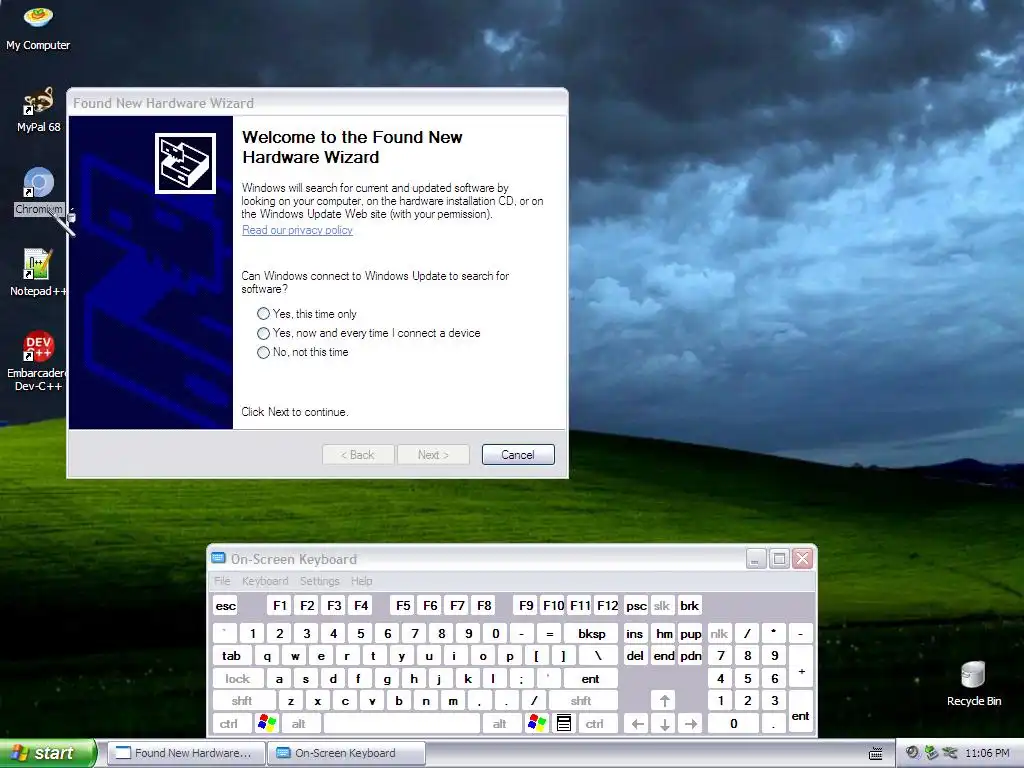Click the psc (print screen) key
The height and width of the screenshot is (768, 1024).
point(636,605)
